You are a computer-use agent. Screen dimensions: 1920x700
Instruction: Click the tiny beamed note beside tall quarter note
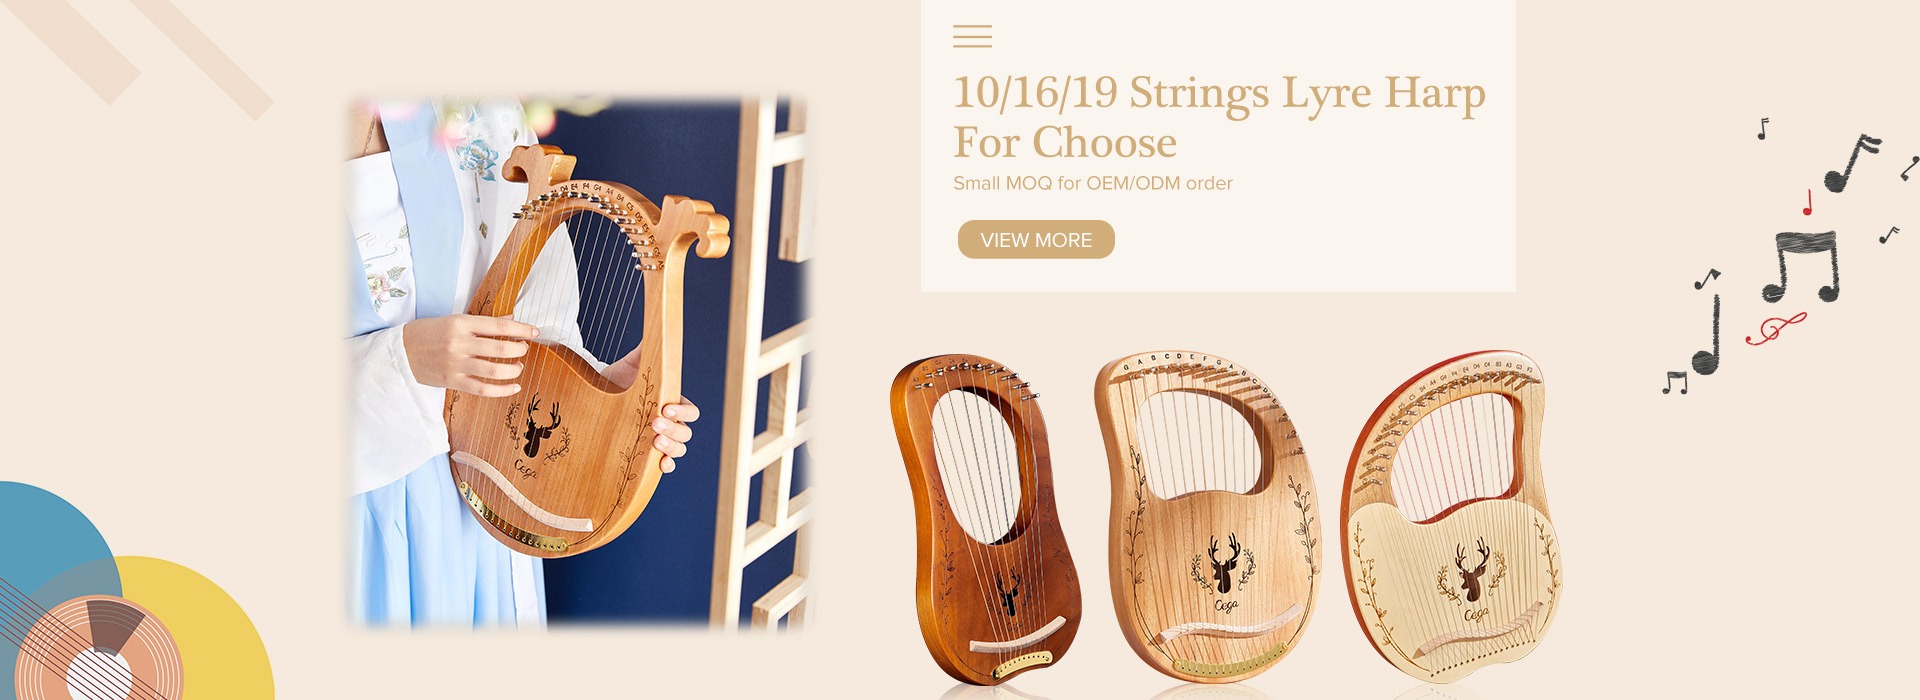[1674, 382]
